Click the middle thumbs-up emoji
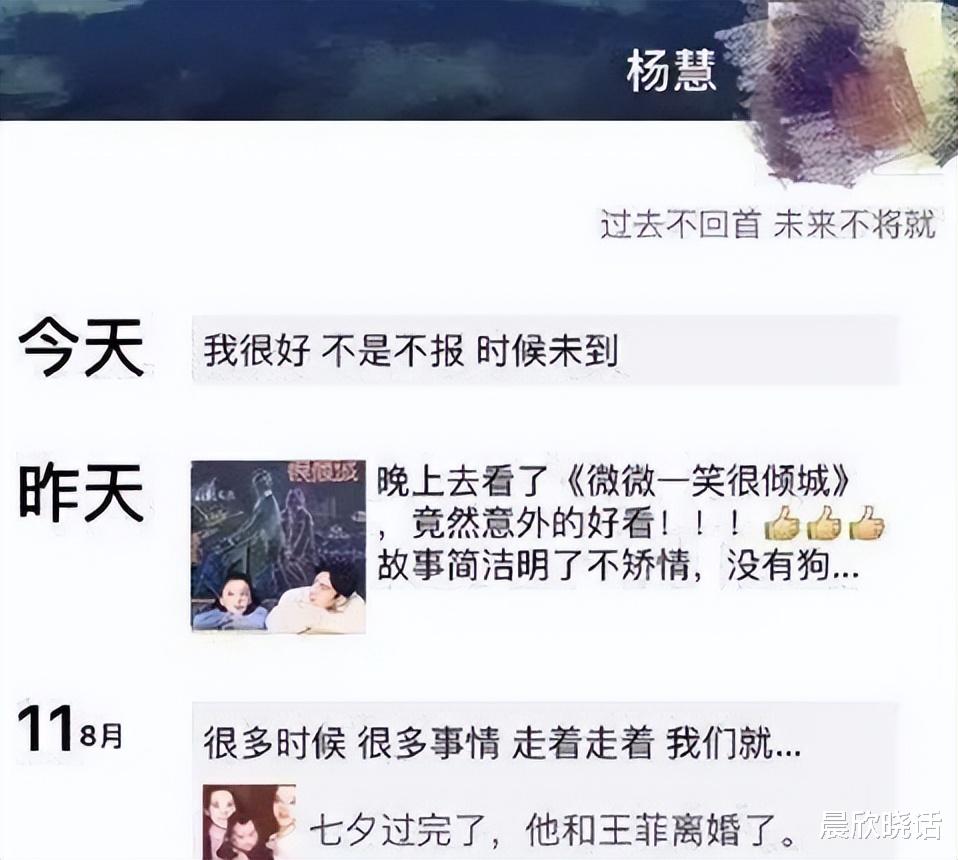 click(x=825, y=524)
